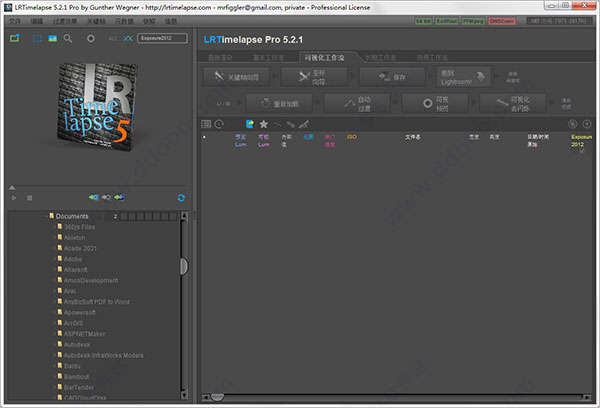Toggle the checkbox under Exposure 2012 column
The height and width of the screenshot is (408, 600).
581,151
